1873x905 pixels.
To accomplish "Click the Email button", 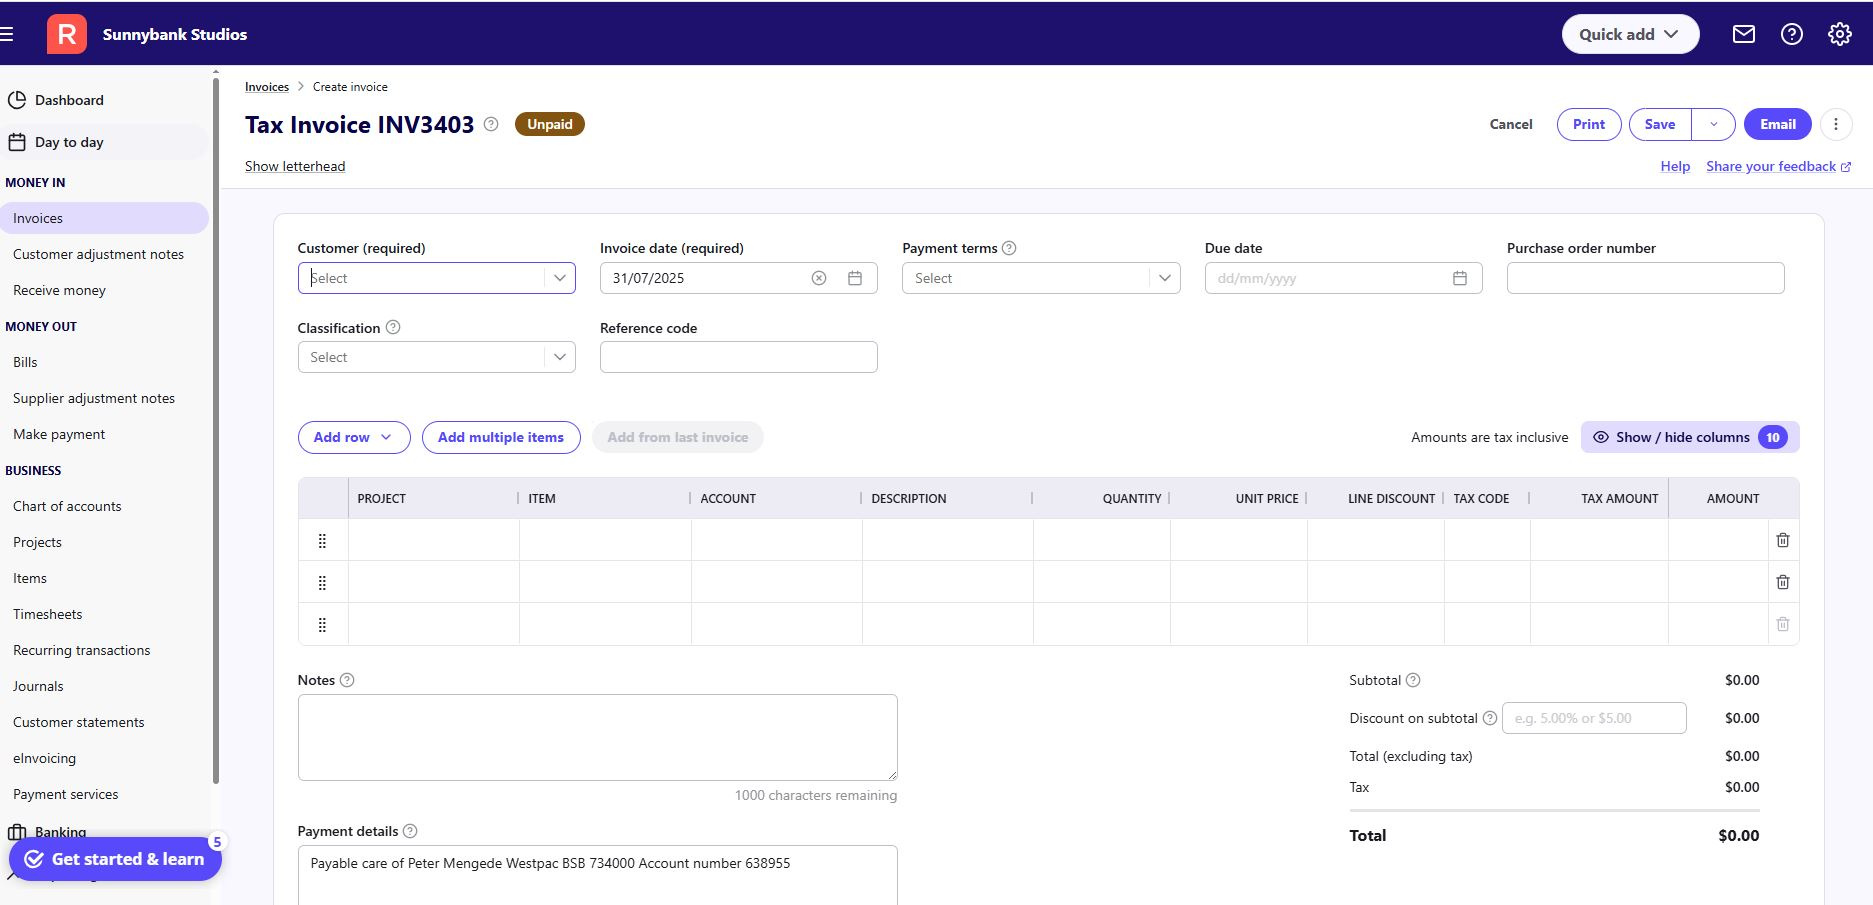I will tap(1777, 124).
